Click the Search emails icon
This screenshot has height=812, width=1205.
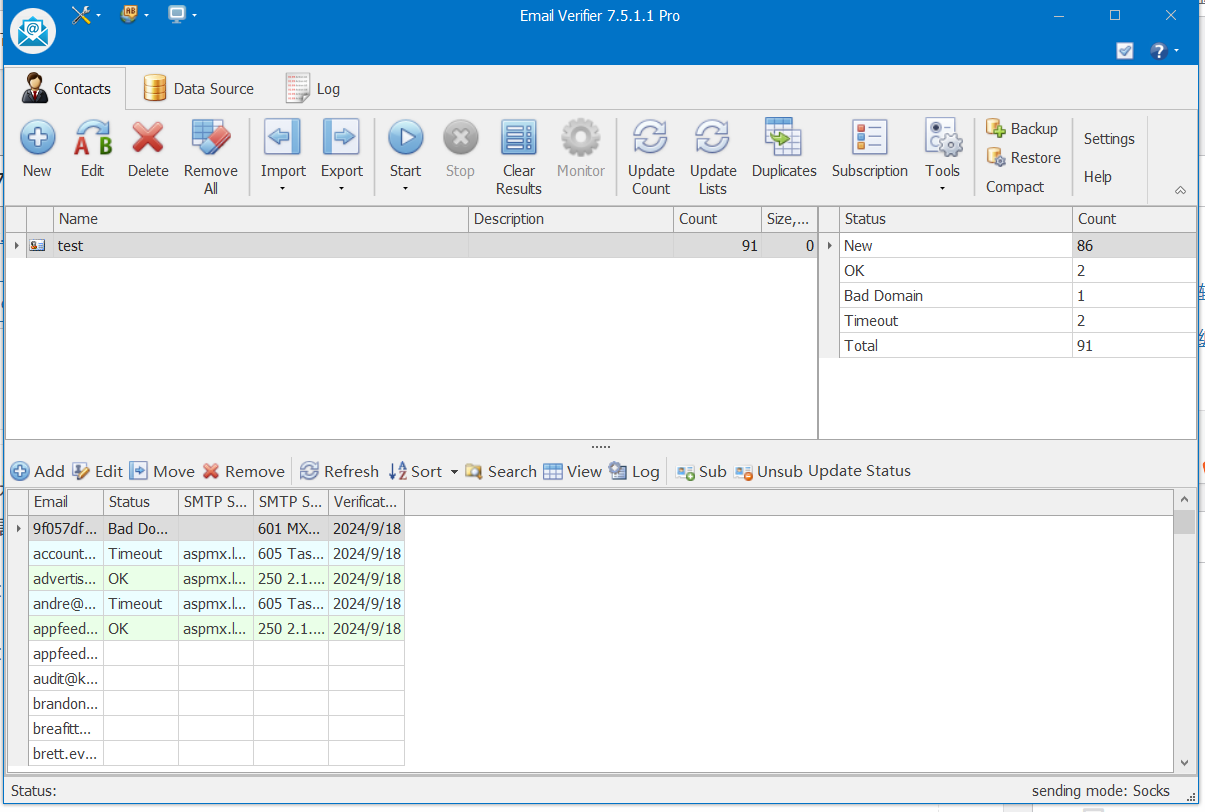[474, 471]
